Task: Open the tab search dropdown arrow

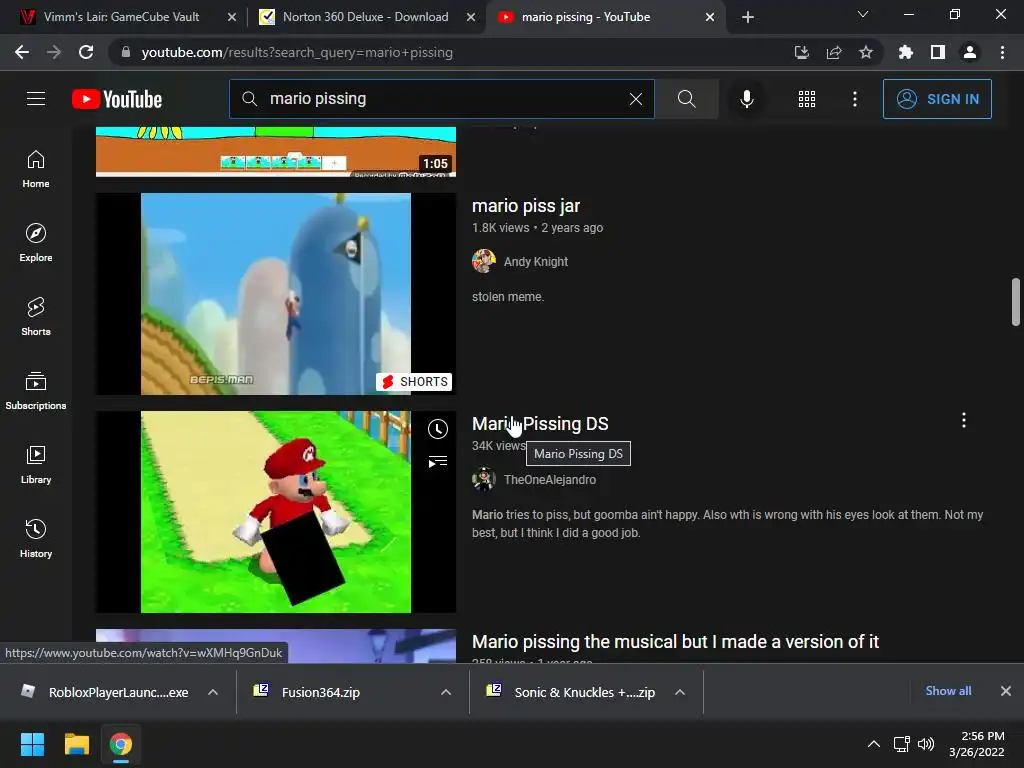Action: pyautogui.click(x=863, y=14)
